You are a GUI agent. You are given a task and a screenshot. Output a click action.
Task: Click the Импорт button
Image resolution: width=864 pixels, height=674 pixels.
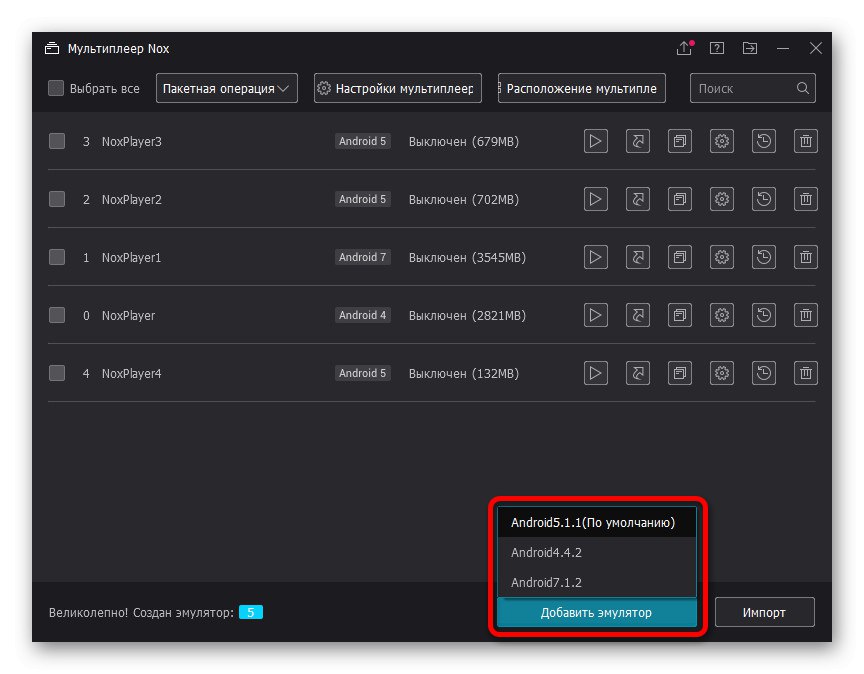pos(764,612)
